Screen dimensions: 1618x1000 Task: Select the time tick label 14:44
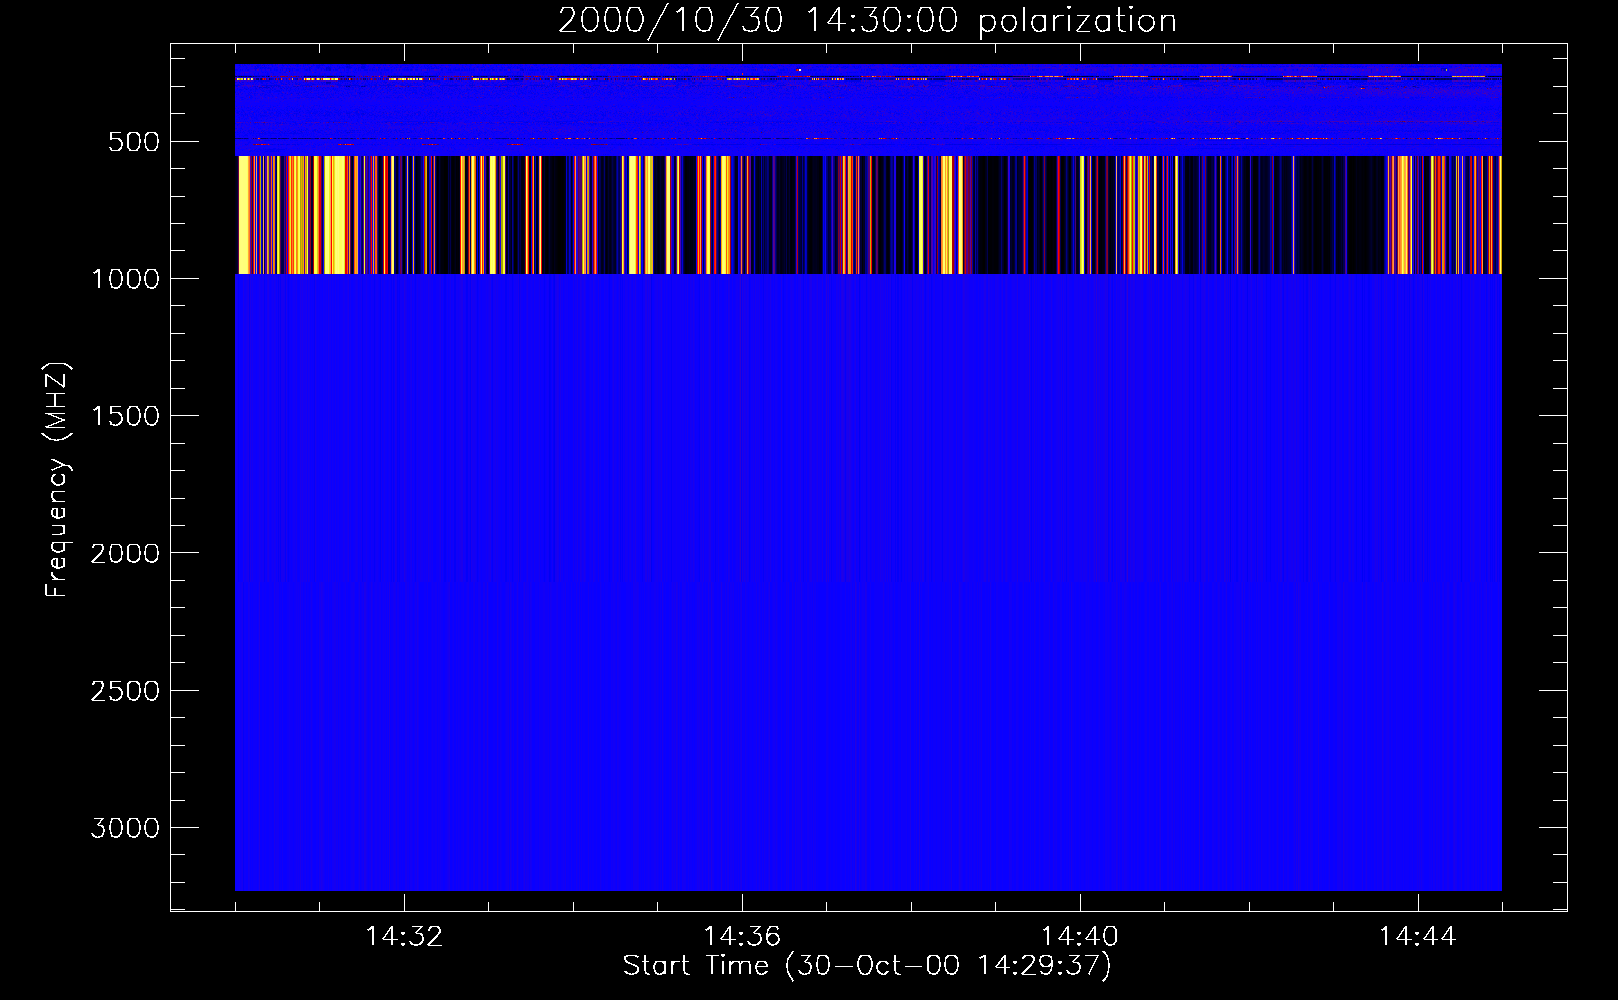[1418, 937]
